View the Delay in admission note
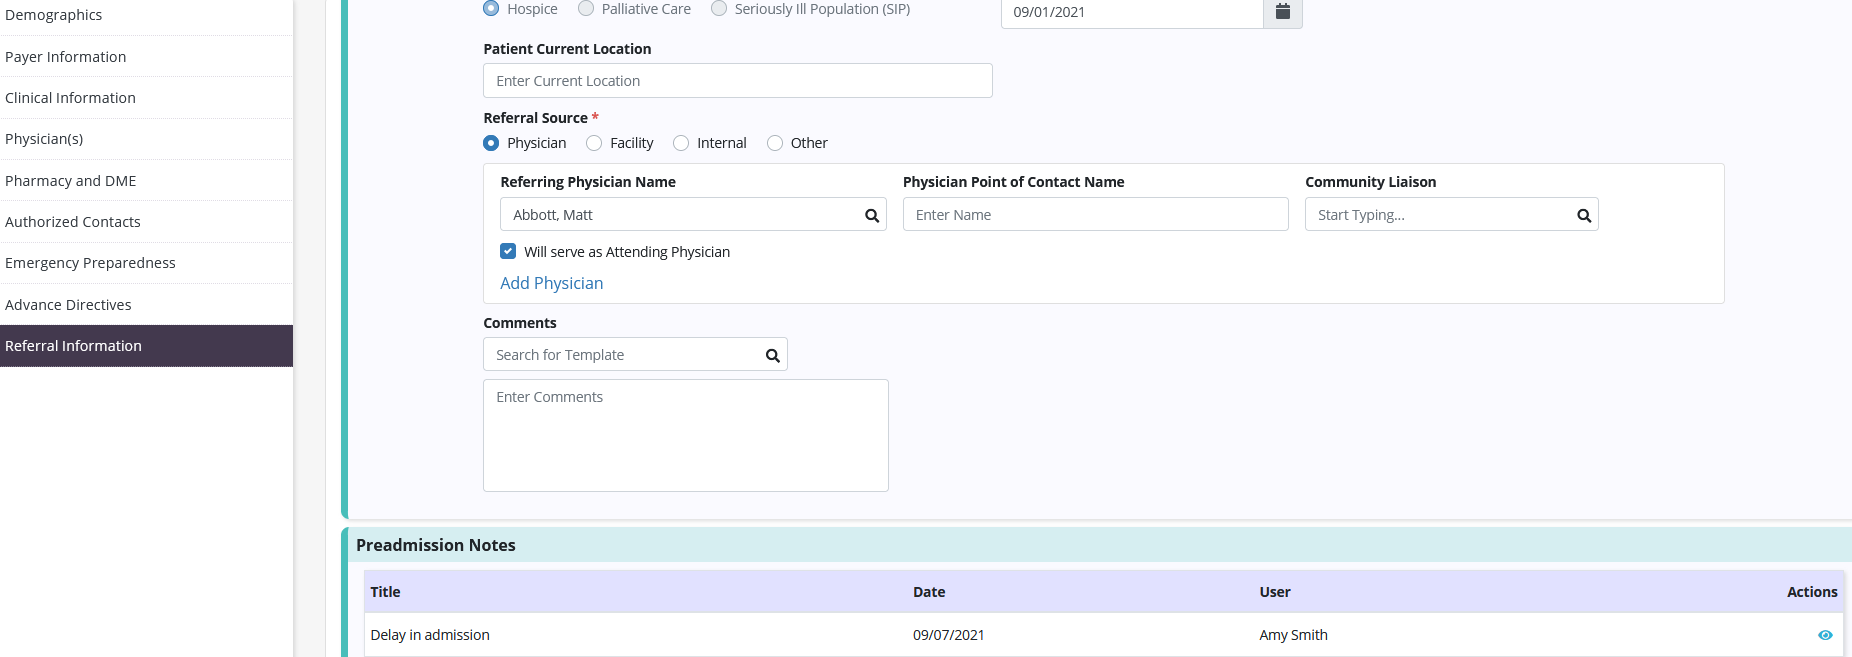The height and width of the screenshot is (657, 1852). click(x=1824, y=635)
